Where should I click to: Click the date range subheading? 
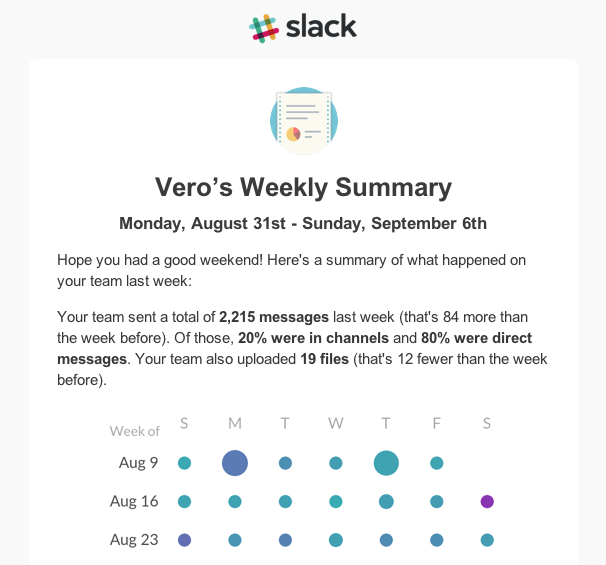click(303, 223)
